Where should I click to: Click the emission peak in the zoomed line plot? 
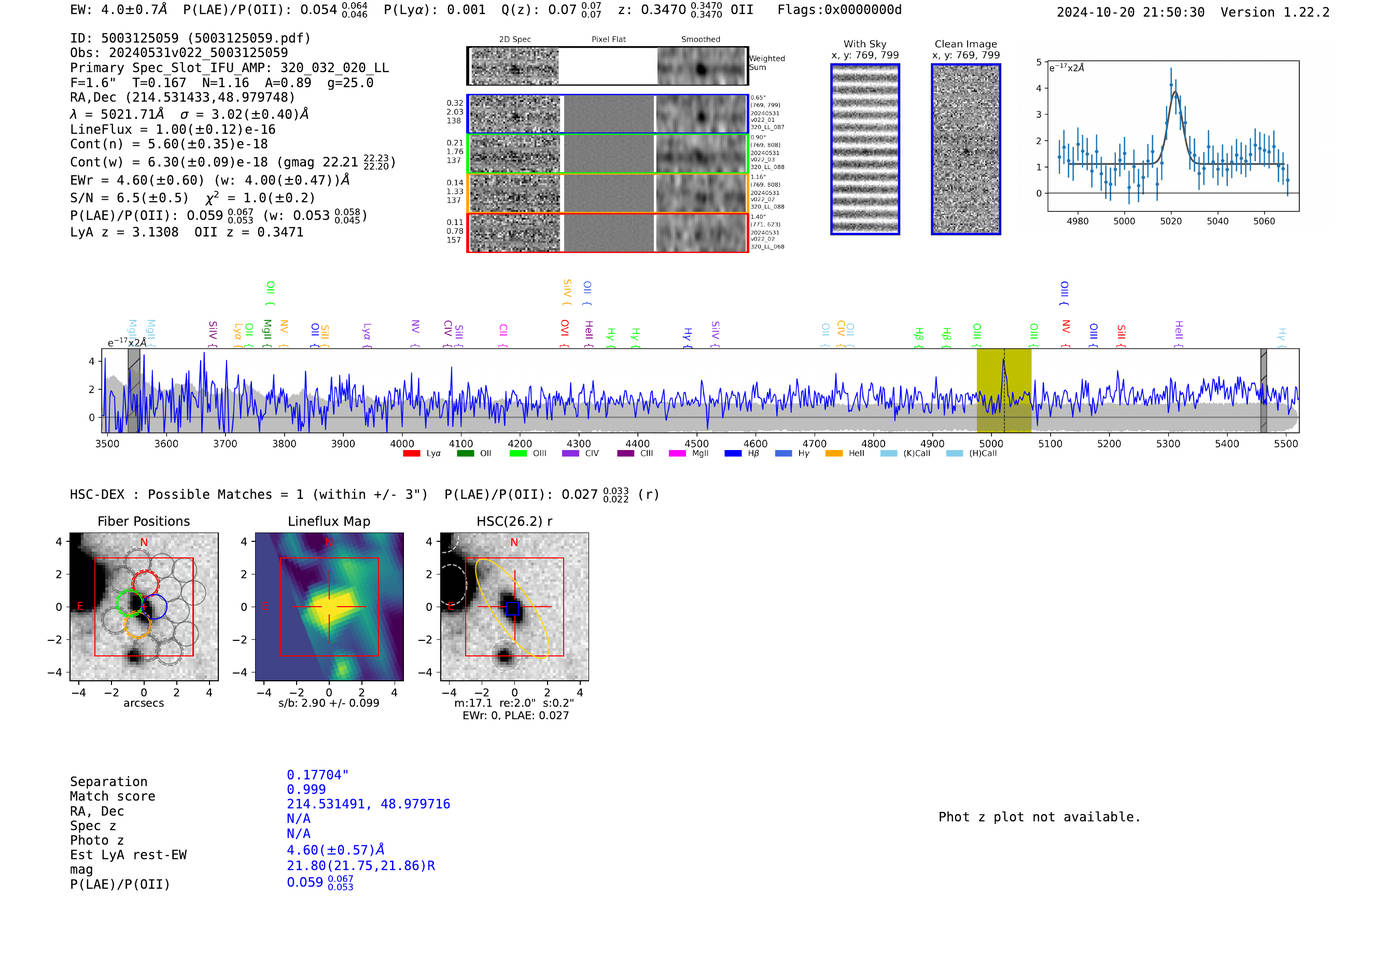tap(1172, 72)
